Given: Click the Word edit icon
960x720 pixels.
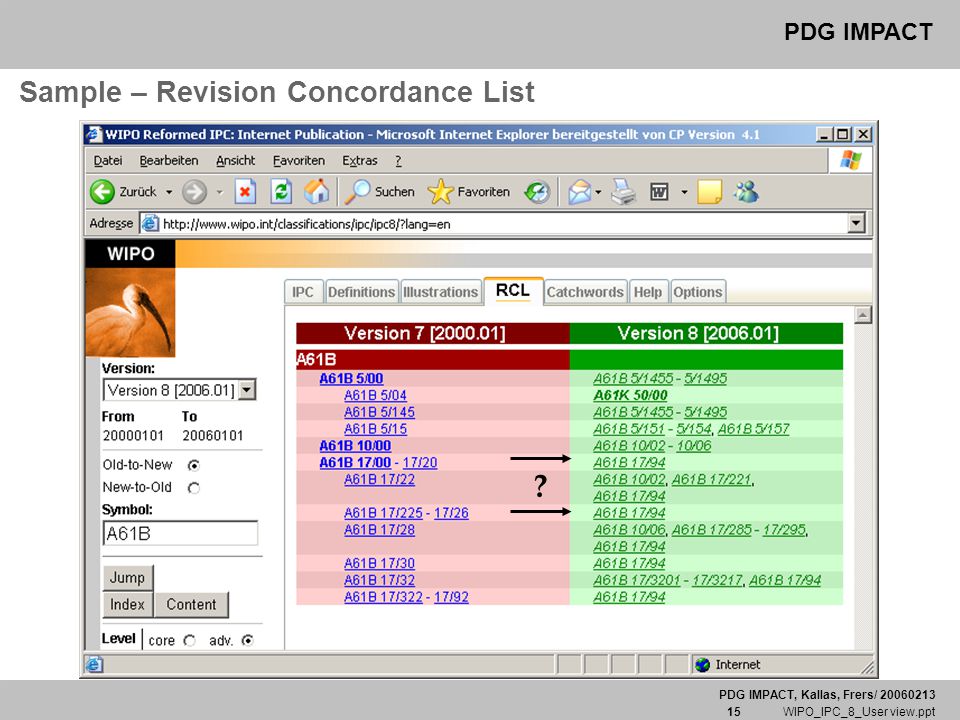Looking at the screenshot, I should 659,192.
